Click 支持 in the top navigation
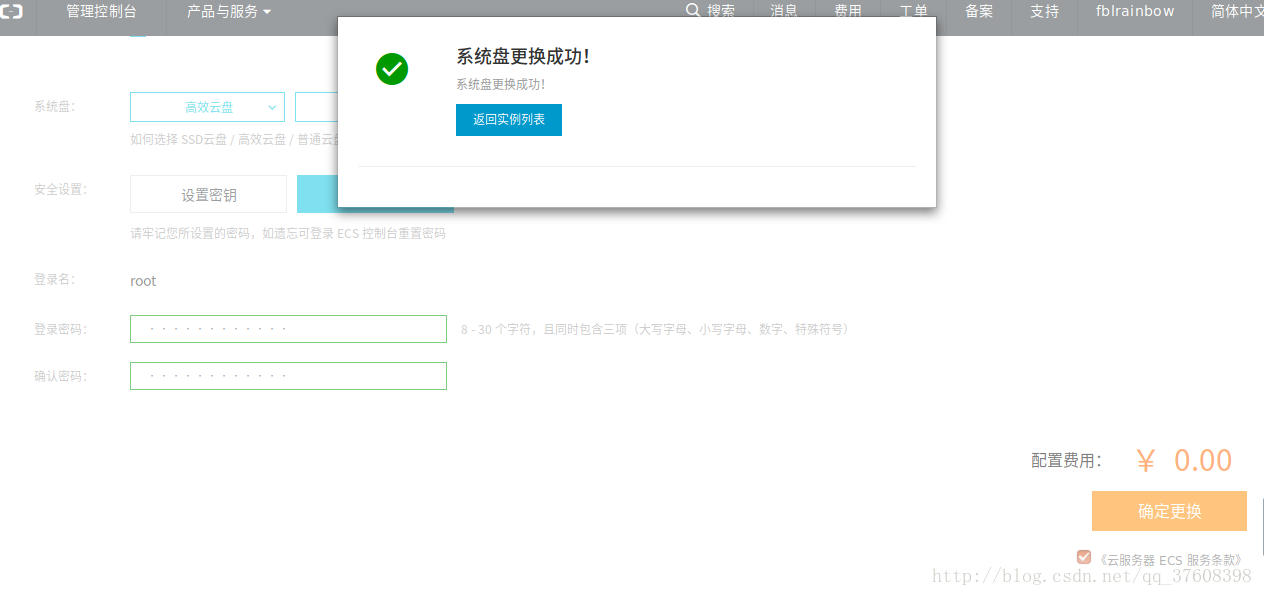Viewport: 1264px width, 596px height. point(1044,12)
